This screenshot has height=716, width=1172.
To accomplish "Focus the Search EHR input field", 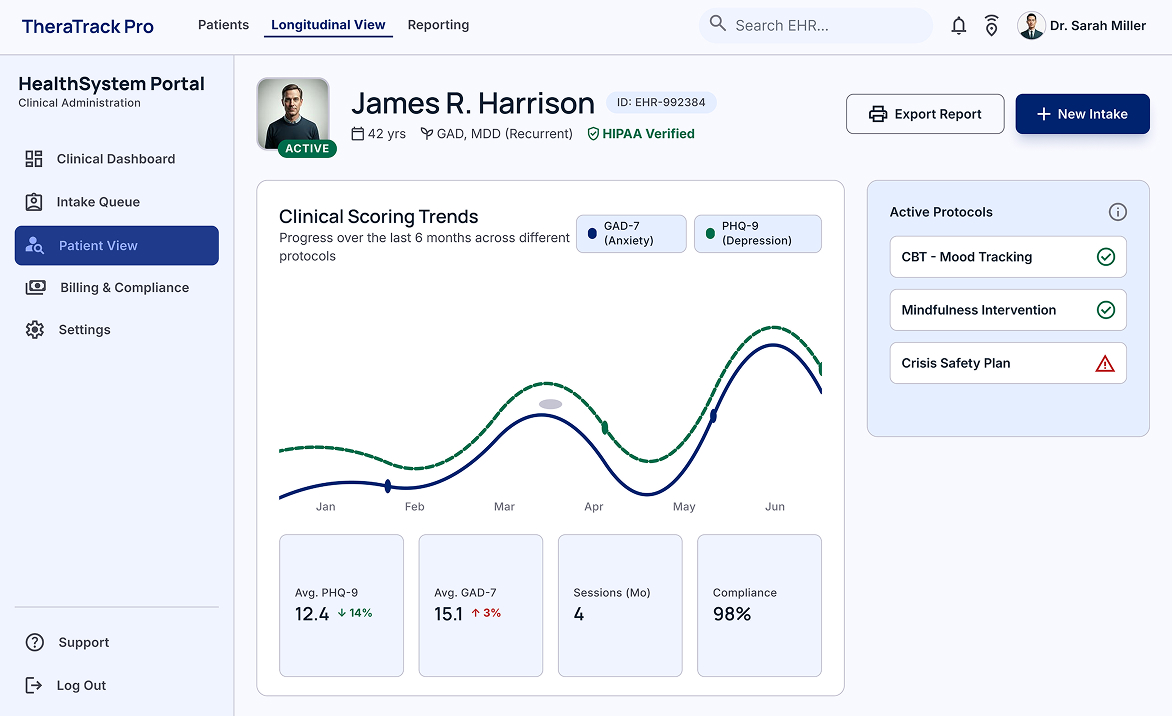I will (x=815, y=25).
